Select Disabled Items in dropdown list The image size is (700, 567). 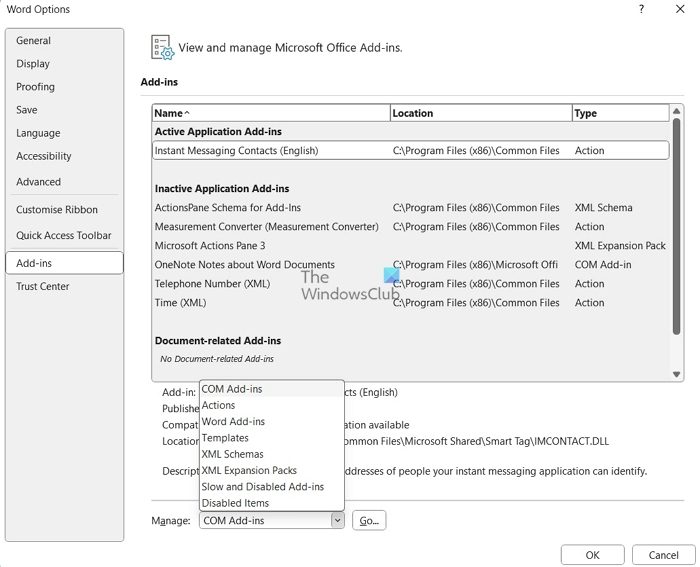tap(235, 503)
